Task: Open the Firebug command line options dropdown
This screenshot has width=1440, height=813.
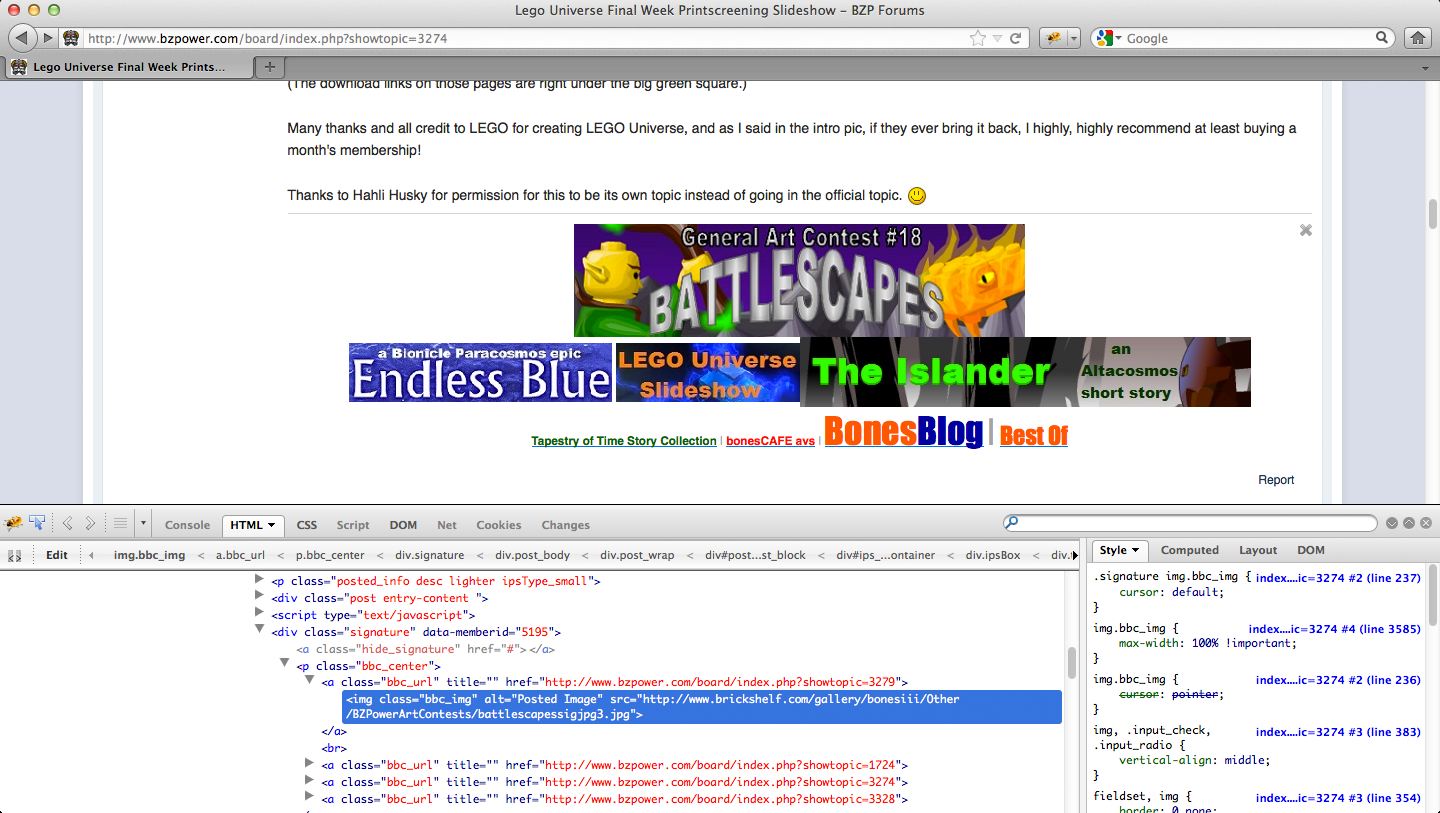Action: point(143,523)
